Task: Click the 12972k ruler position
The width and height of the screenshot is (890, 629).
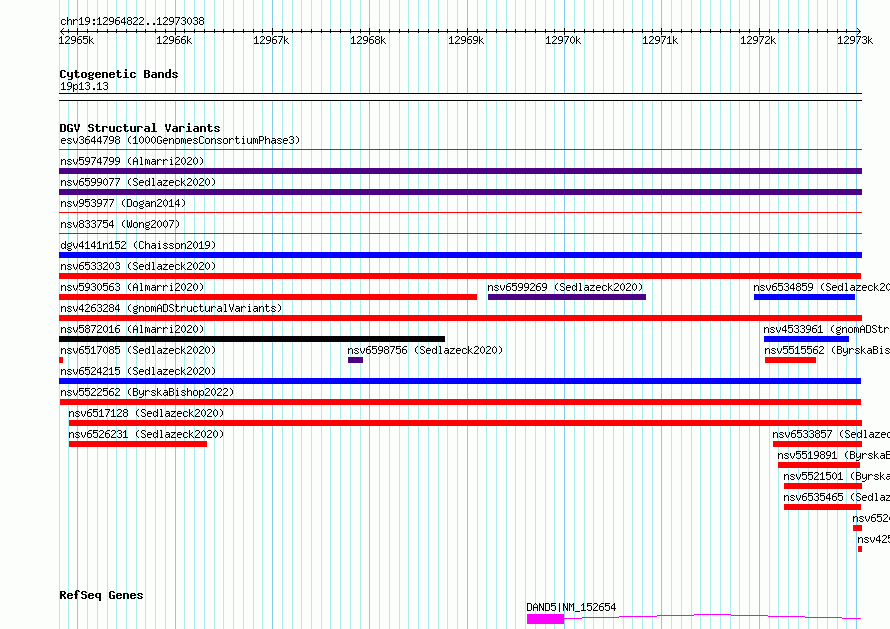Action: click(x=758, y=40)
